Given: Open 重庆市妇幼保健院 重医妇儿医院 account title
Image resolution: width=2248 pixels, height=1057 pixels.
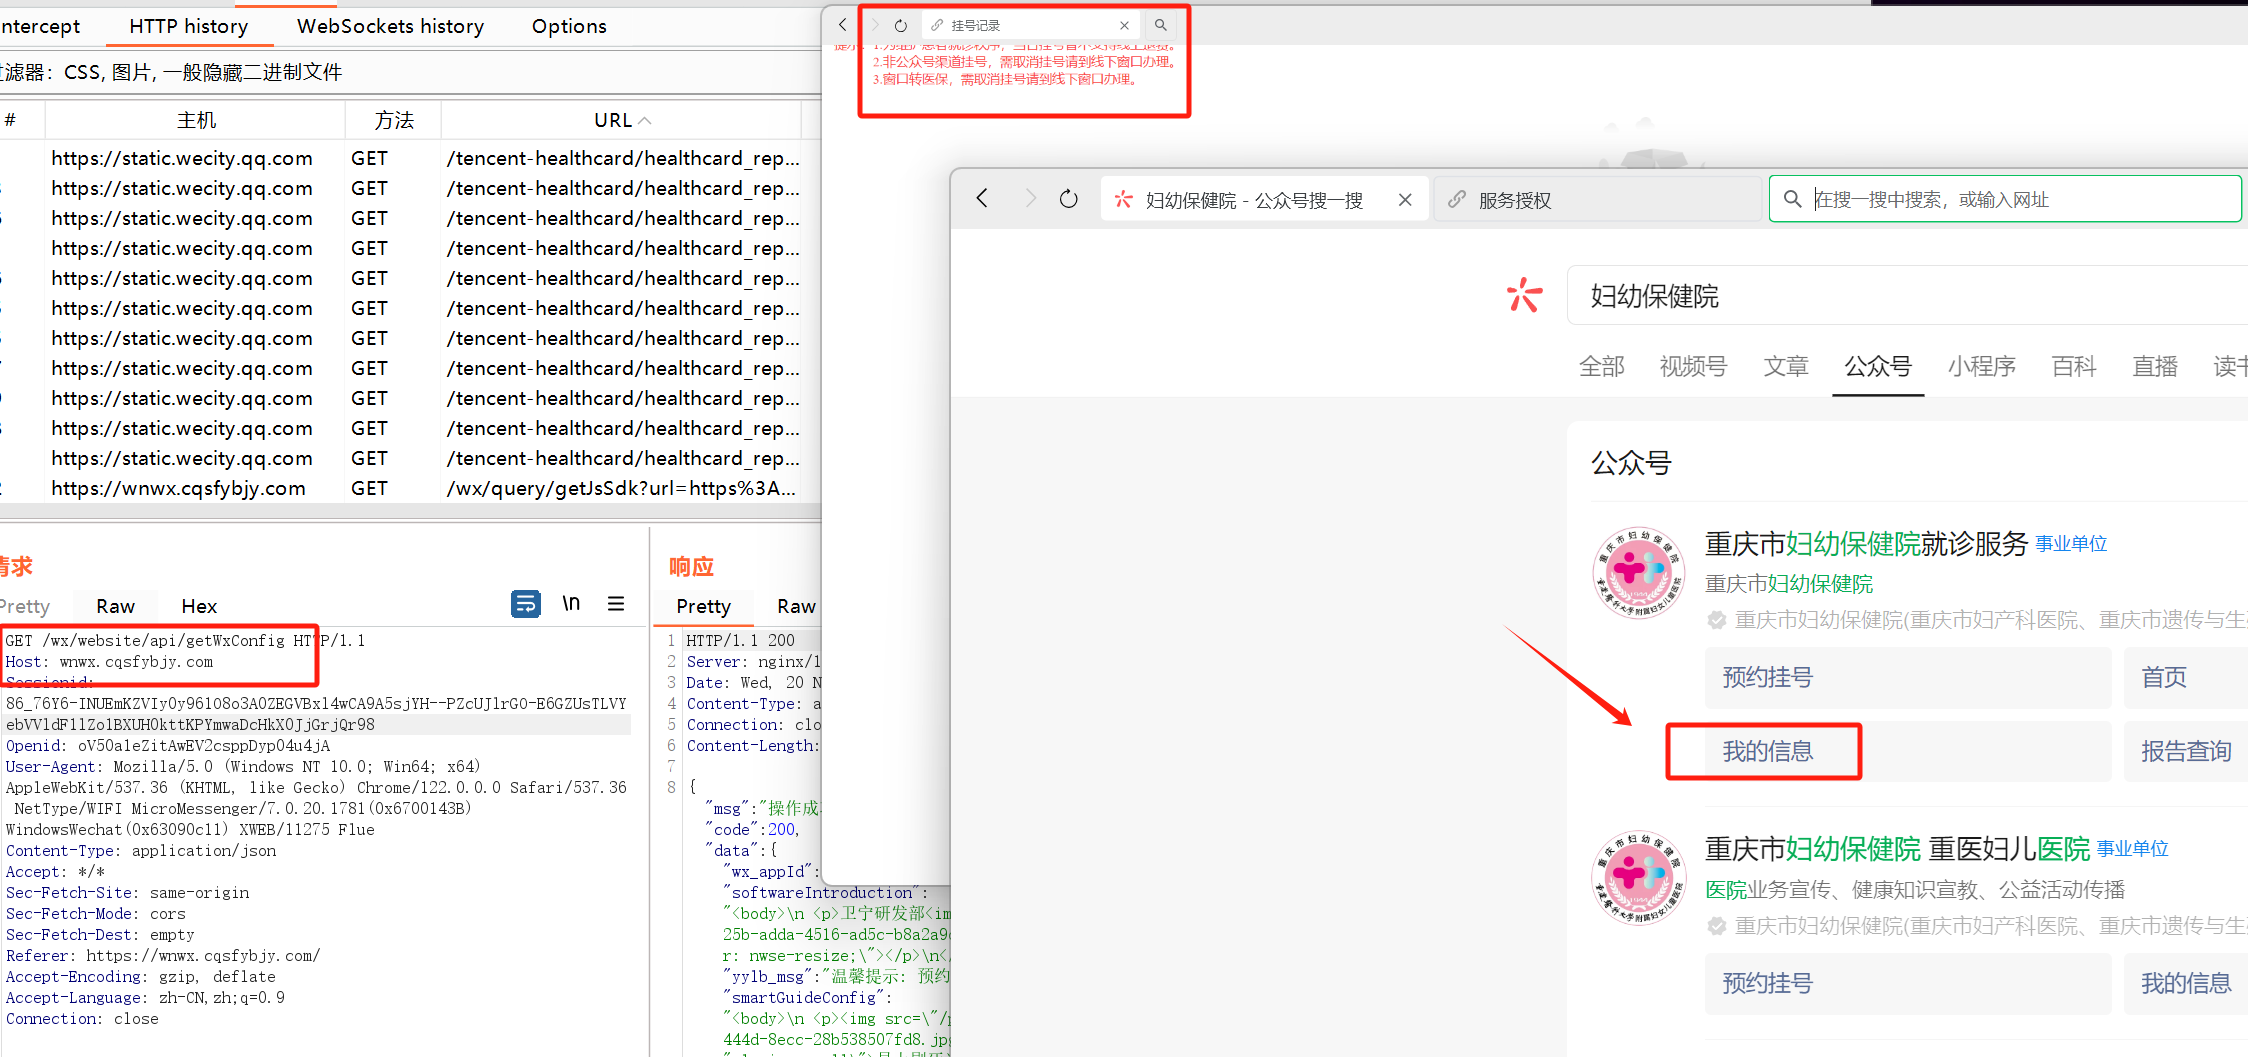Looking at the screenshot, I should tap(1897, 849).
